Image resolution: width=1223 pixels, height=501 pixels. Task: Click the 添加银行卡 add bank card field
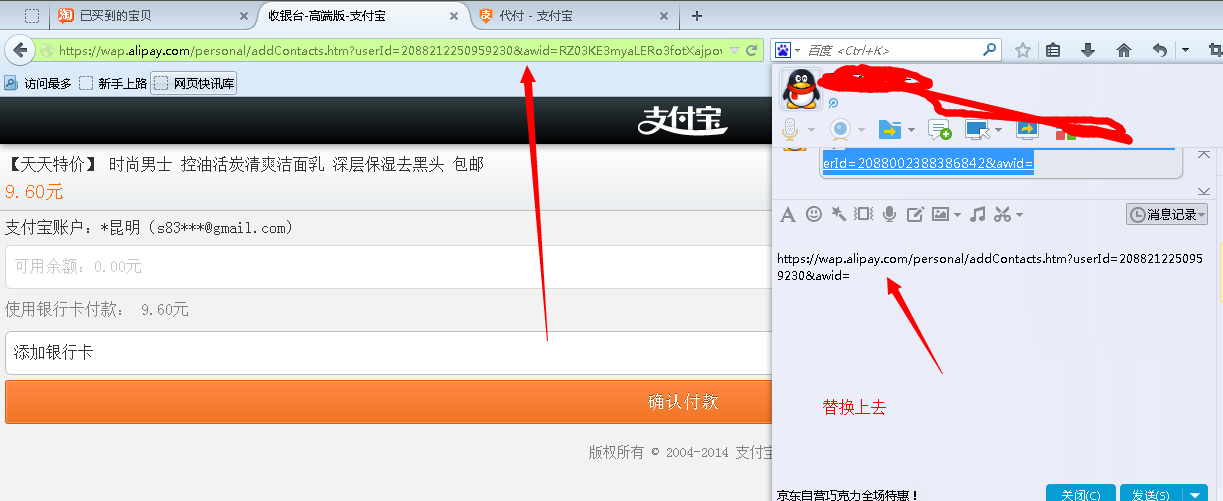point(390,353)
